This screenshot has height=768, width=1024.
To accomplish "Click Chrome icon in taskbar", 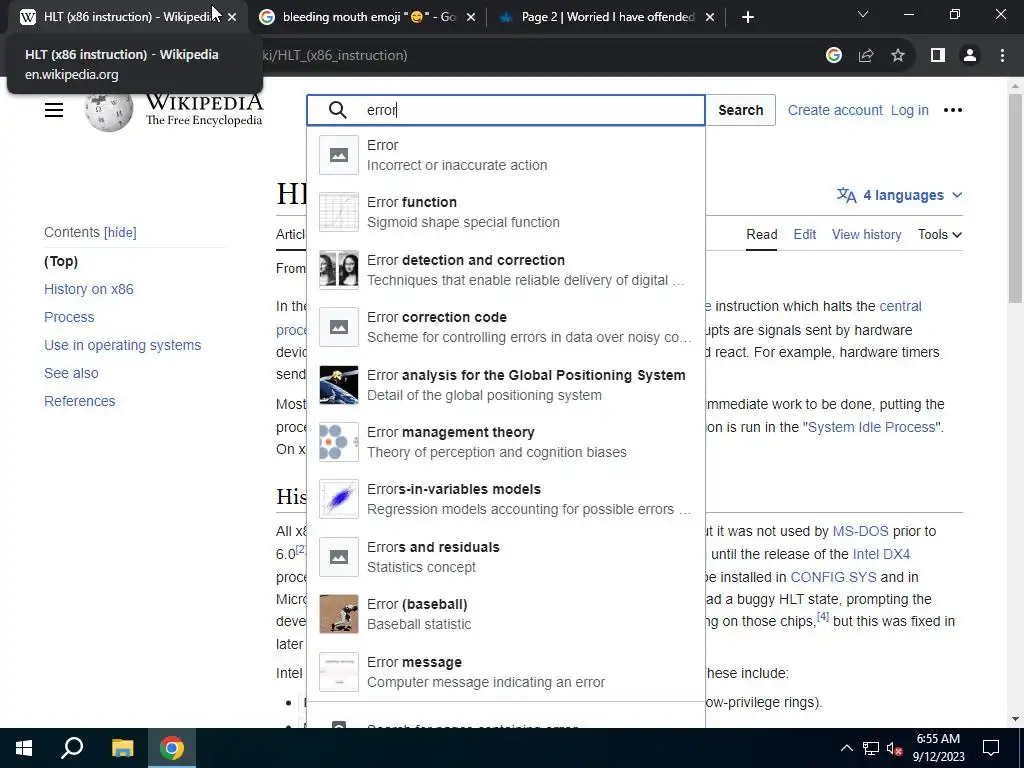I will tap(172, 748).
